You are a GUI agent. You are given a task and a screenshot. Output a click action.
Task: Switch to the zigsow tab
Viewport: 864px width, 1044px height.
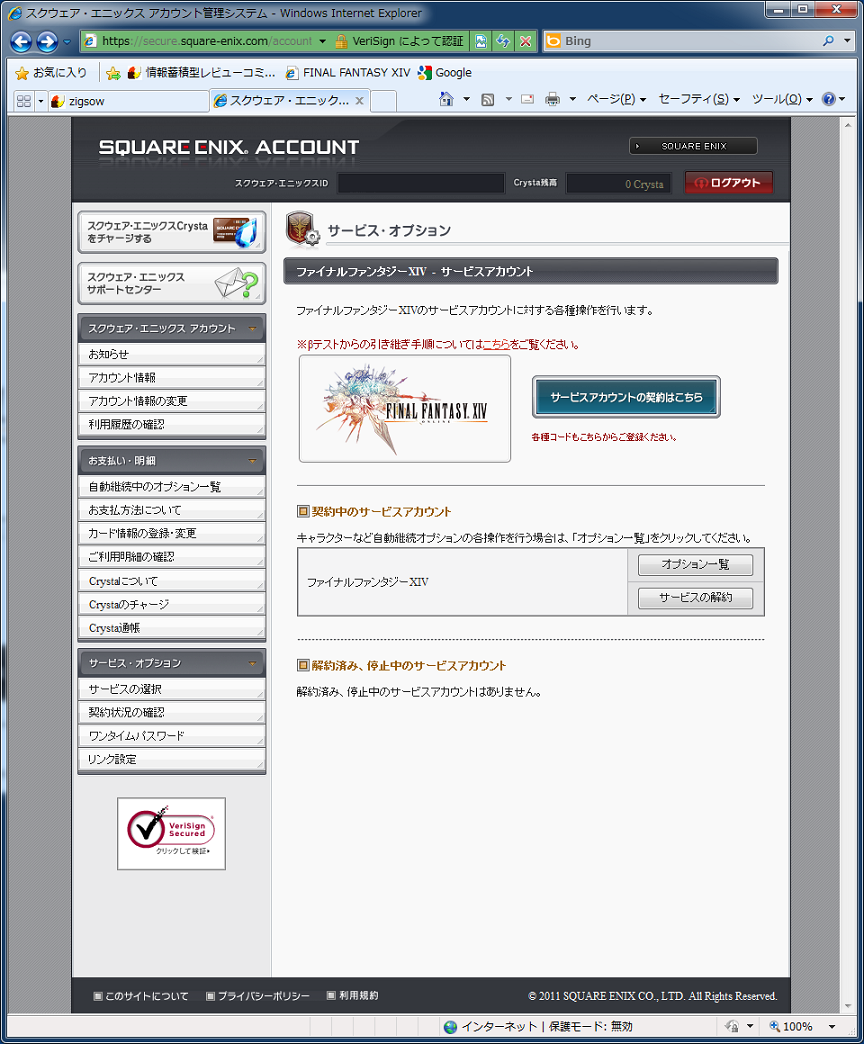click(128, 101)
